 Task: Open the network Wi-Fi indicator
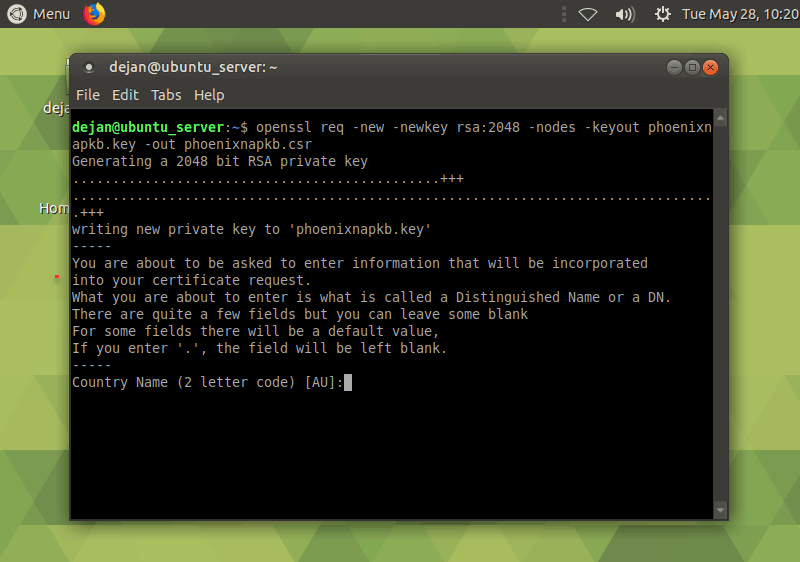tap(588, 14)
